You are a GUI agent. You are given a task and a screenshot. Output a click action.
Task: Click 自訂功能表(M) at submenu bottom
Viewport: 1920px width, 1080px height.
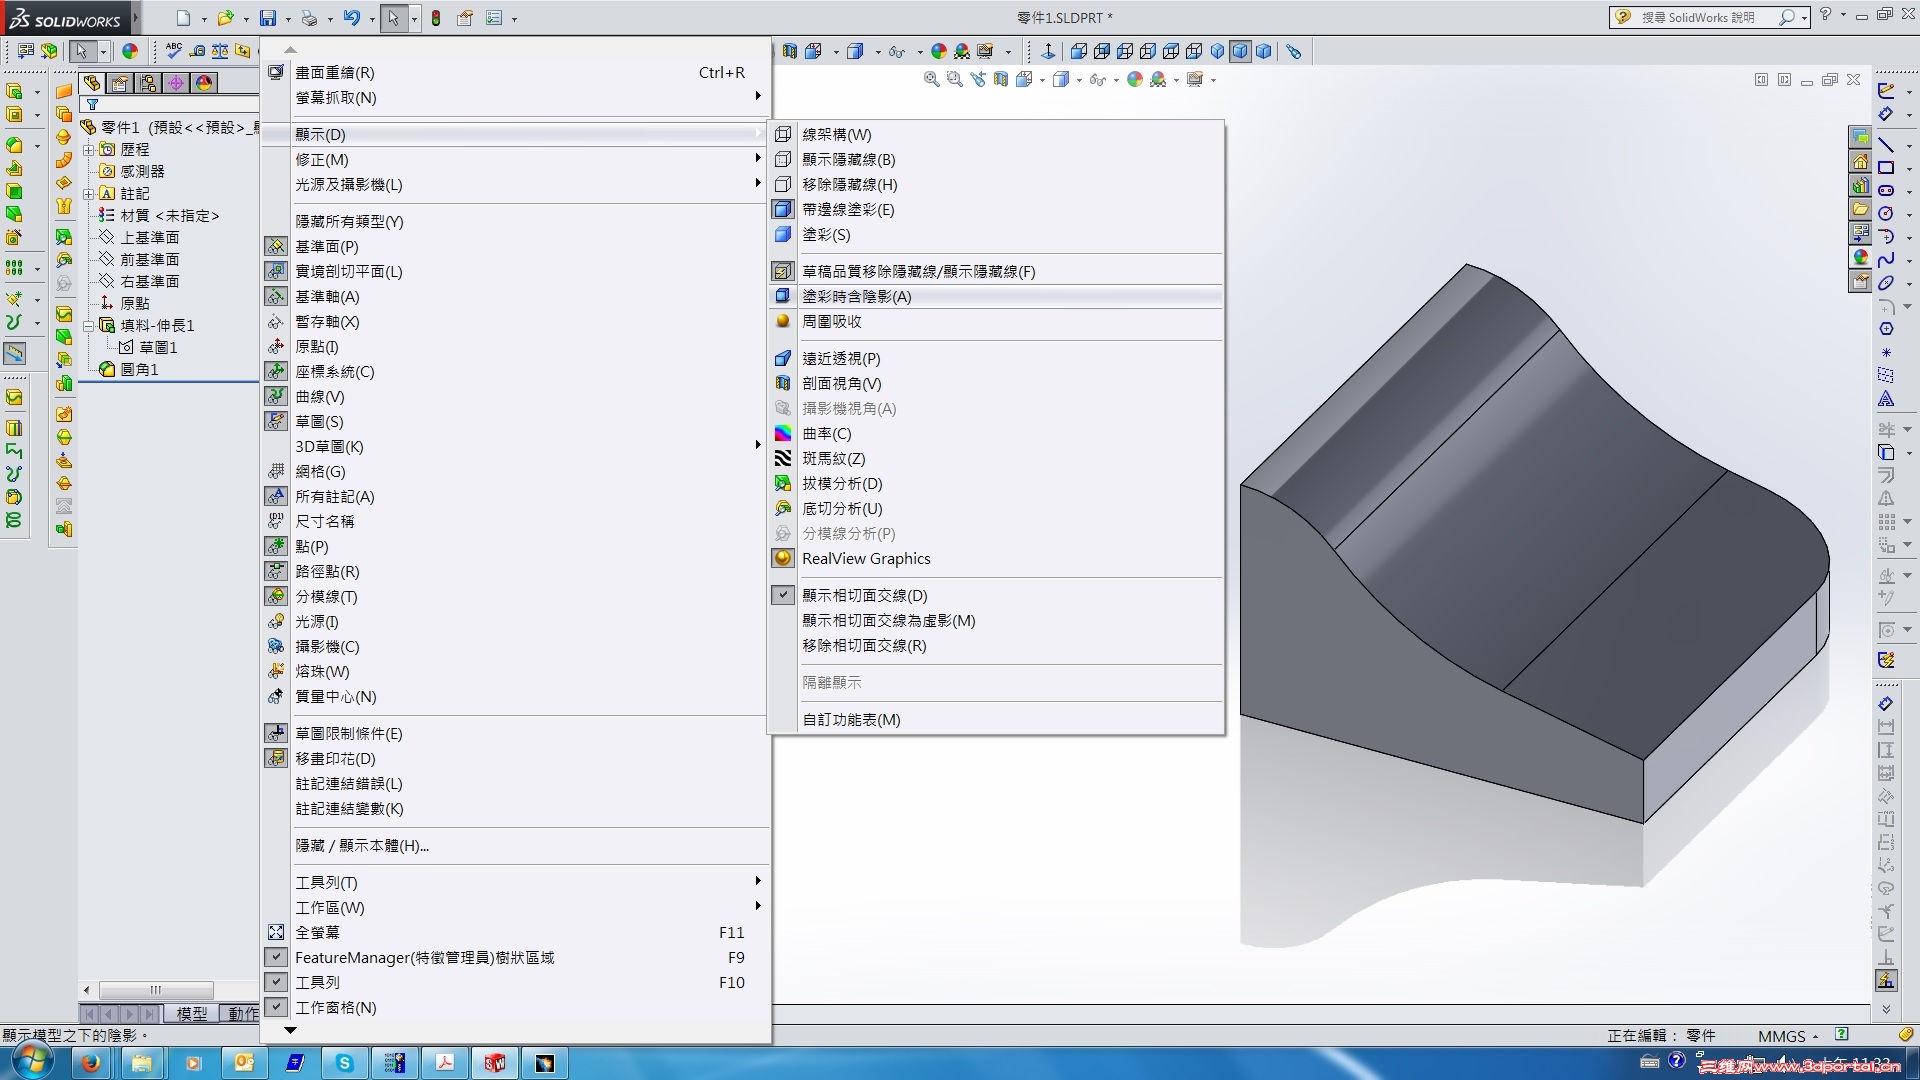click(x=850, y=719)
